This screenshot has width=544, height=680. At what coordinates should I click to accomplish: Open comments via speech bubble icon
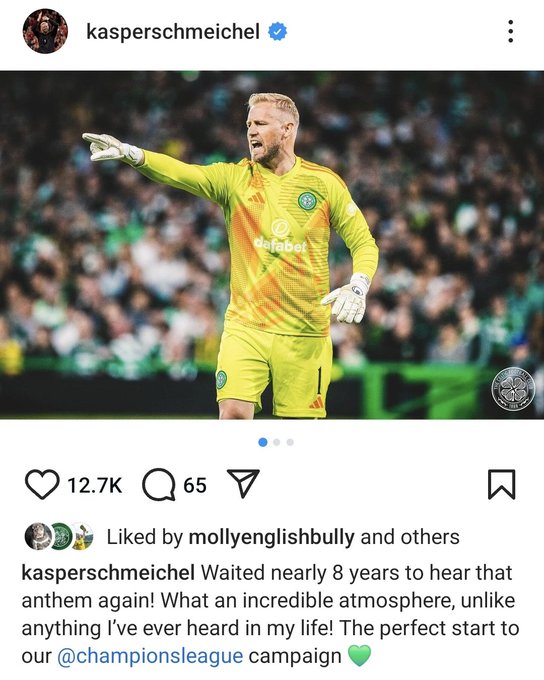coord(159,485)
